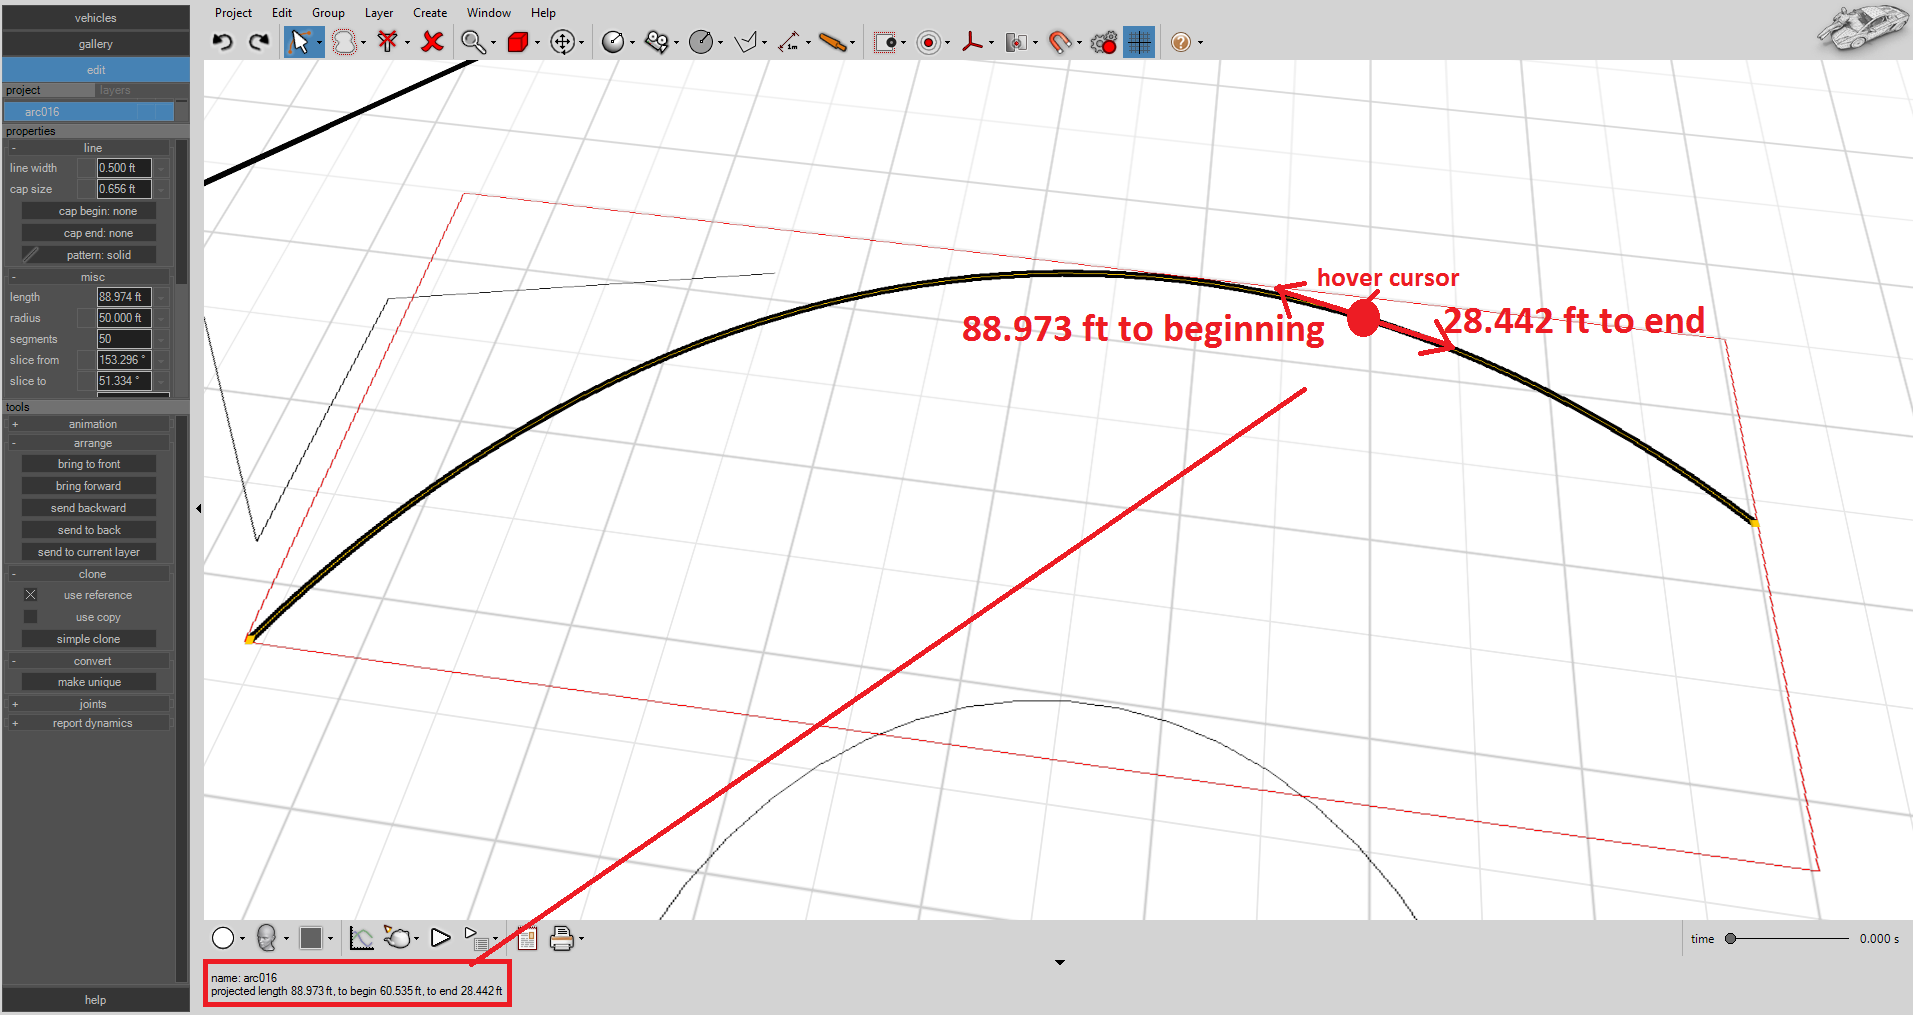
Task: Click the send to back button
Action: point(89,530)
